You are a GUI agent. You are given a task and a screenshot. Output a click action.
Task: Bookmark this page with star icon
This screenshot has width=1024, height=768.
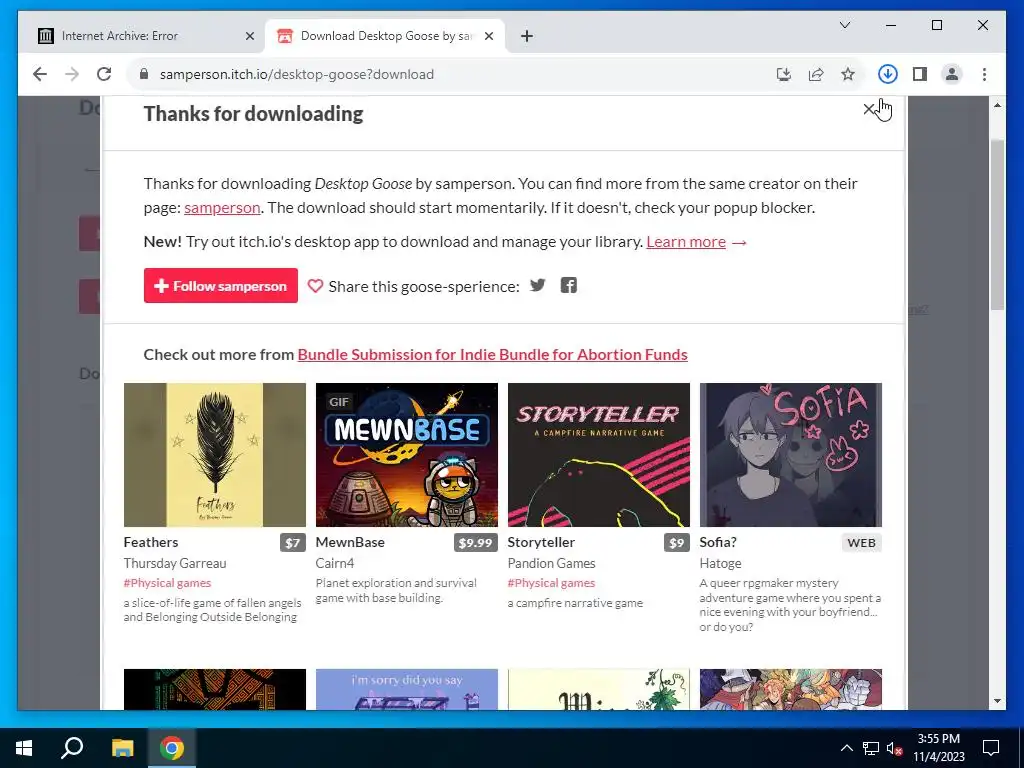848,74
